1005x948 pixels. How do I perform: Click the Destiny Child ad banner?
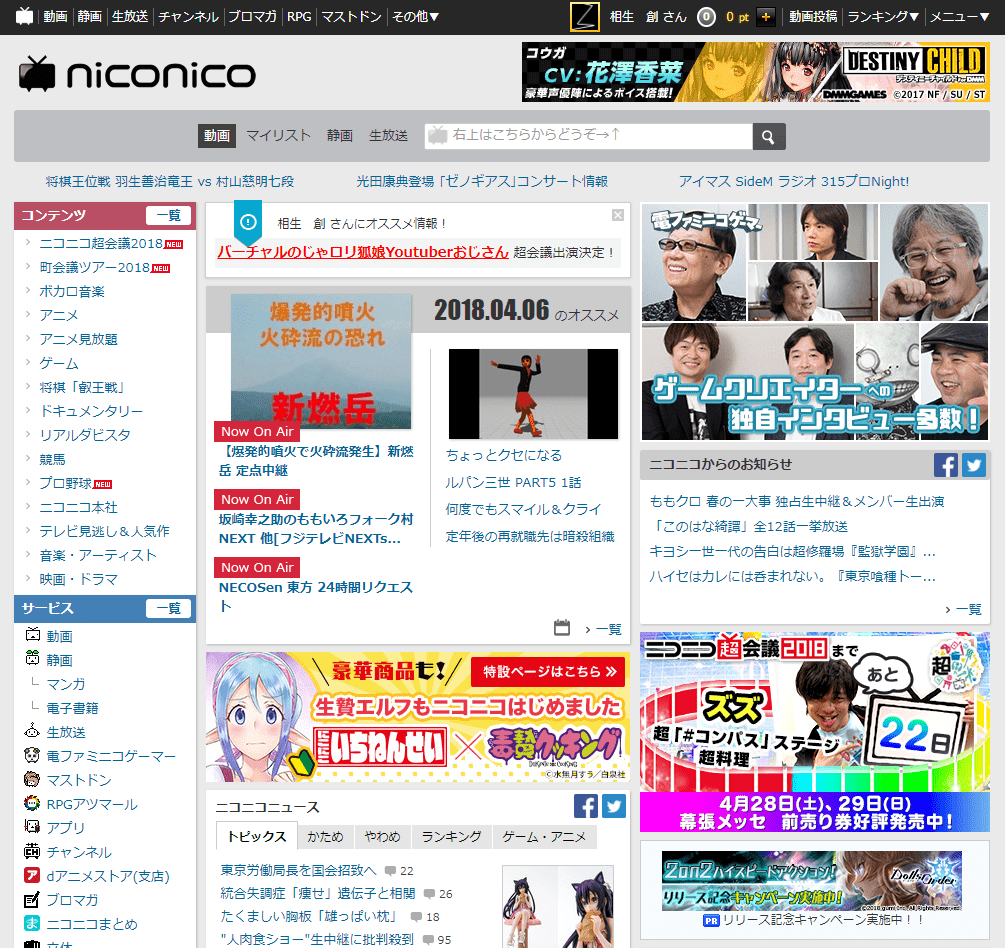coord(756,72)
